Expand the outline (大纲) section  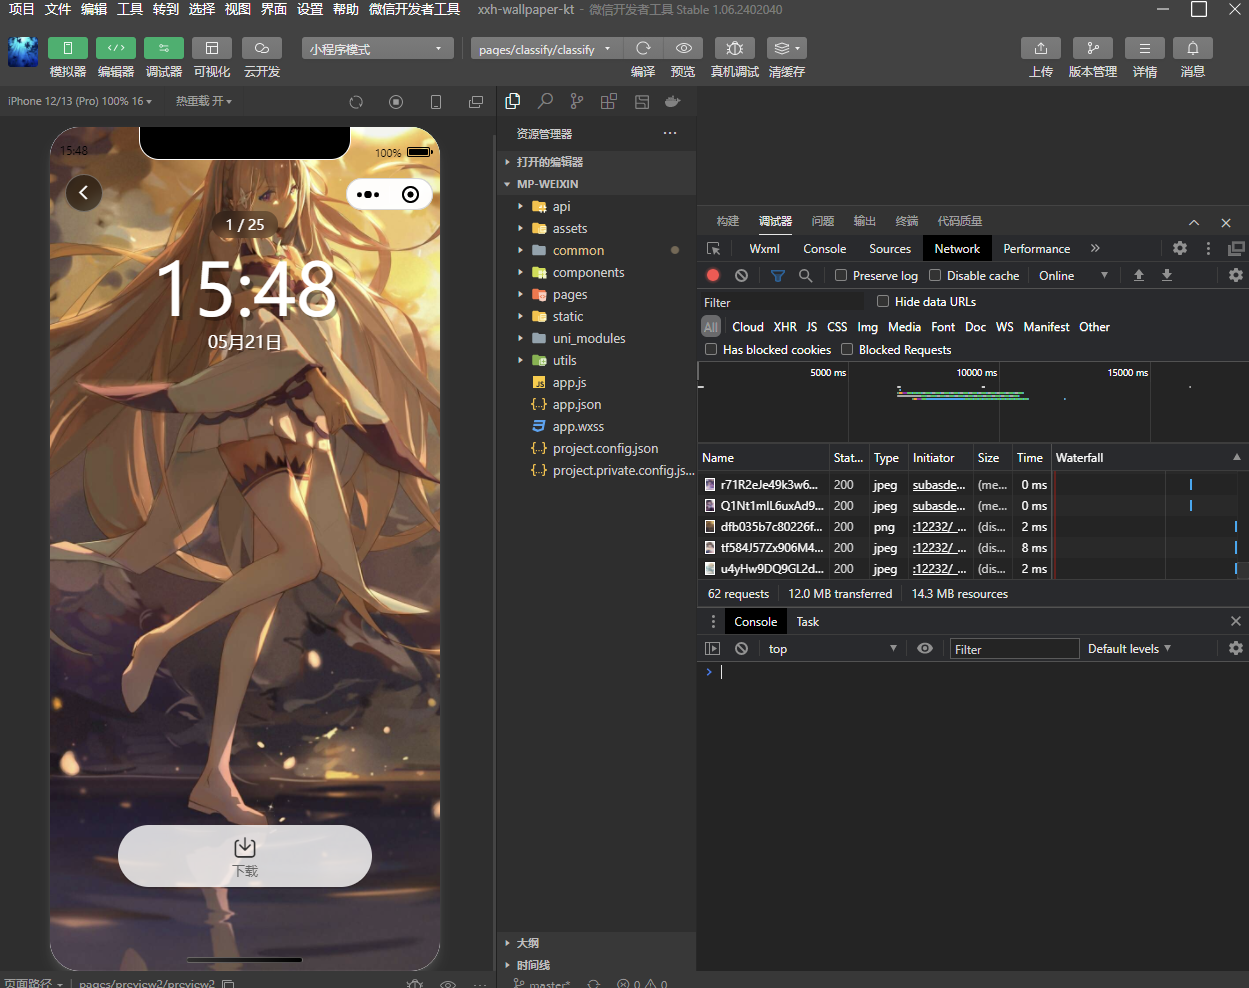[596, 943]
